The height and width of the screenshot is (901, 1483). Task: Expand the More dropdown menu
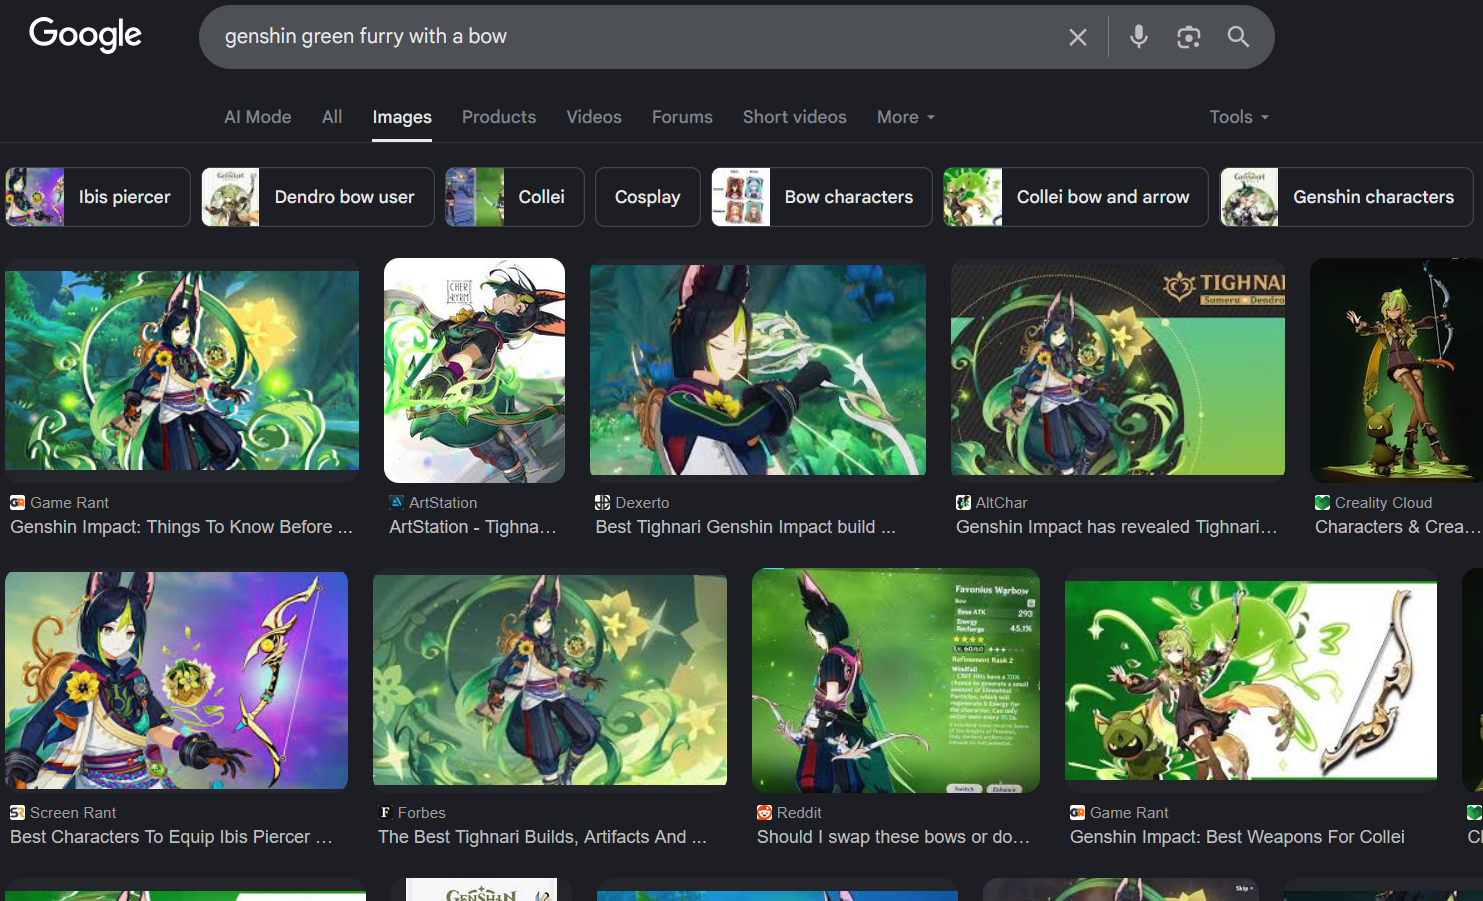(906, 117)
